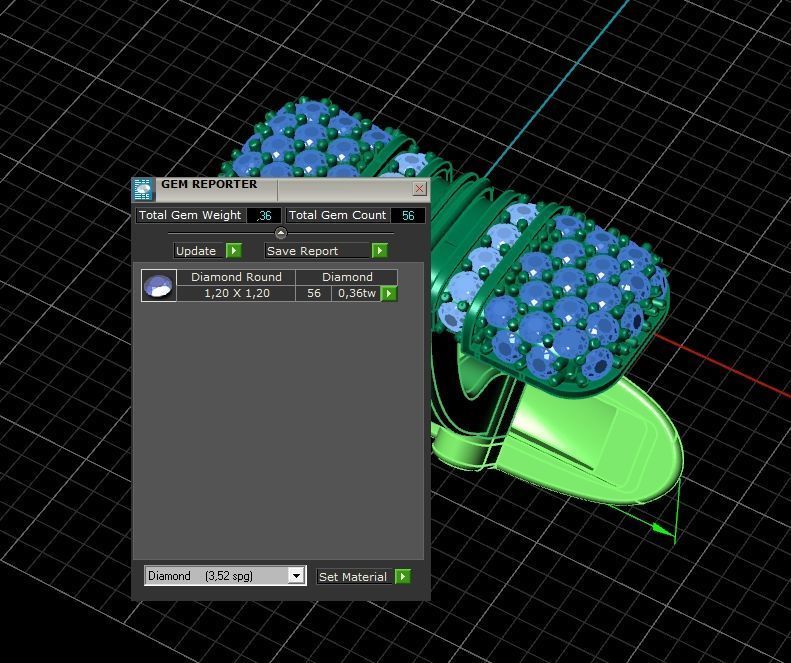Click the 'Total Gem Count' label
791x663 pixels.
coord(337,215)
